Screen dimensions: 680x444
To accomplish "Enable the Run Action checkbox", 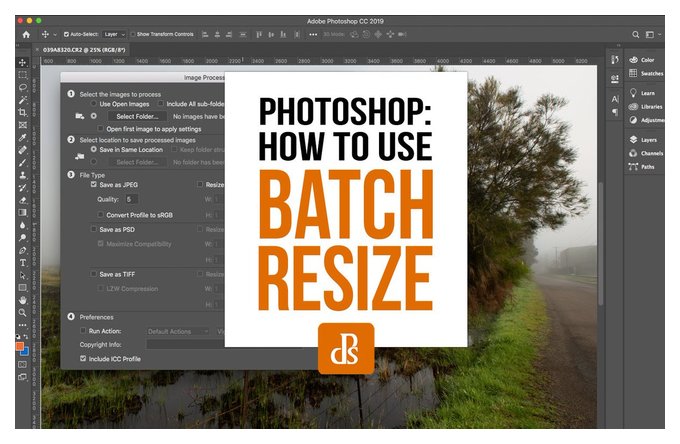I will 83,330.
